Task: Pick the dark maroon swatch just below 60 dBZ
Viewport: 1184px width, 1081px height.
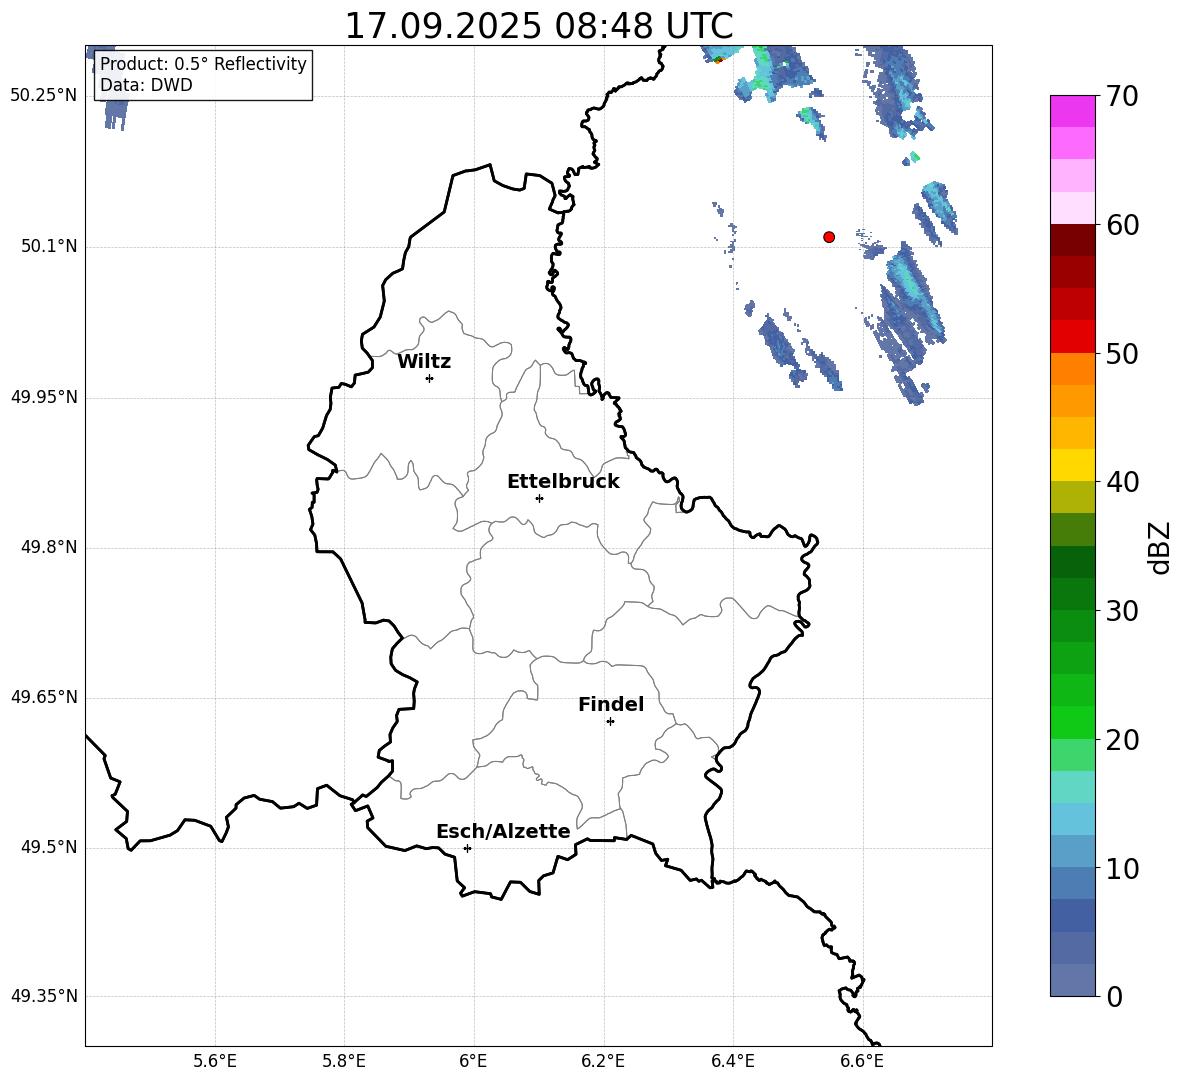Action: (1073, 240)
